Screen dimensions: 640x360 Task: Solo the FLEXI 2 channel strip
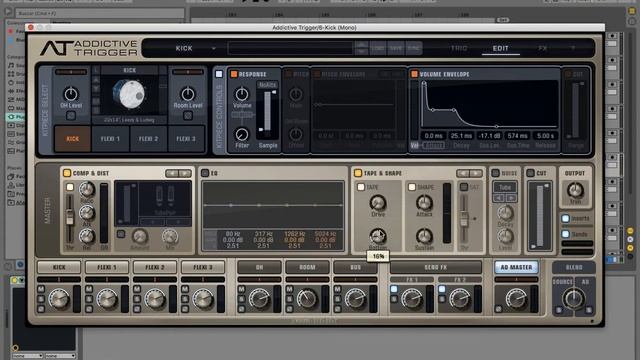point(137,299)
